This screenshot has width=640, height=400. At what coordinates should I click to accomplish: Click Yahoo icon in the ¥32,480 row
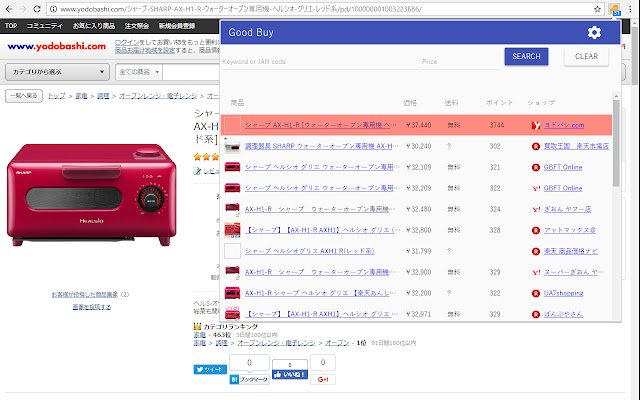536,209
